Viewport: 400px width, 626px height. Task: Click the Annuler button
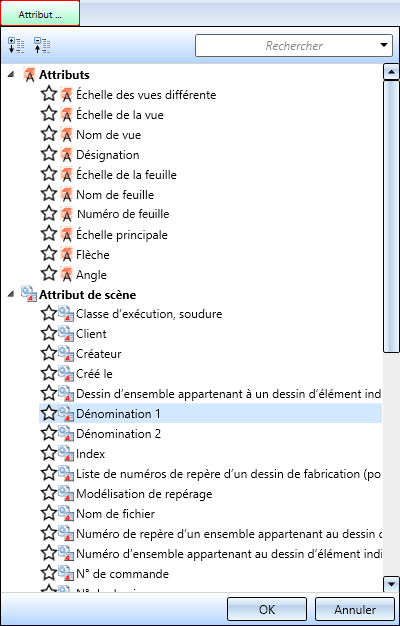point(355,610)
